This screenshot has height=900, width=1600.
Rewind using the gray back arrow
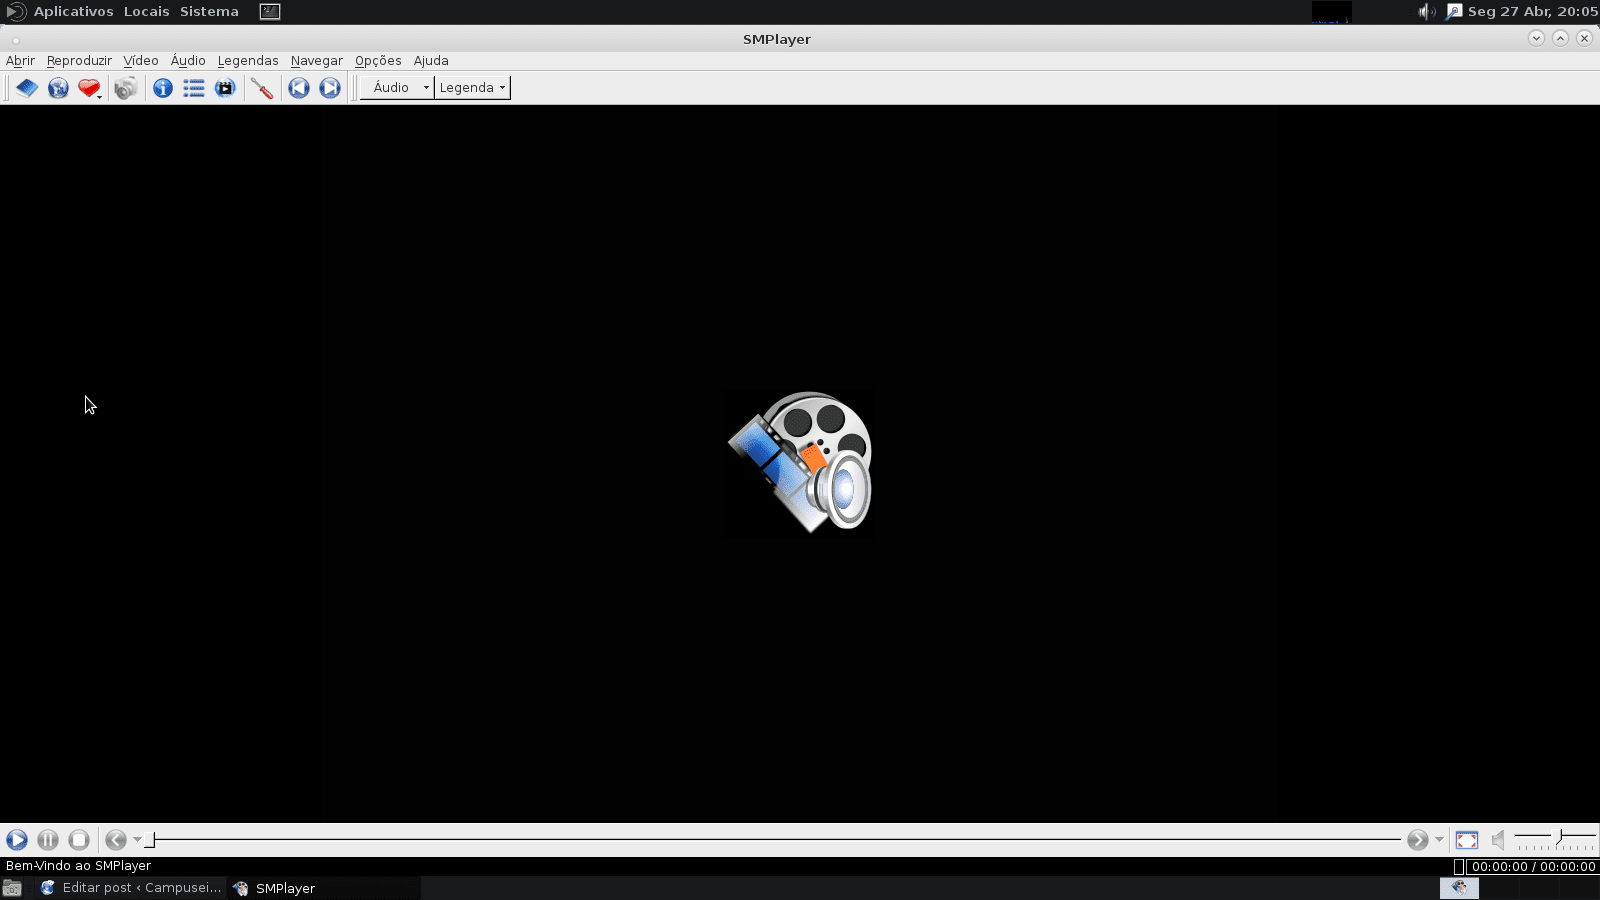tap(116, 840)
